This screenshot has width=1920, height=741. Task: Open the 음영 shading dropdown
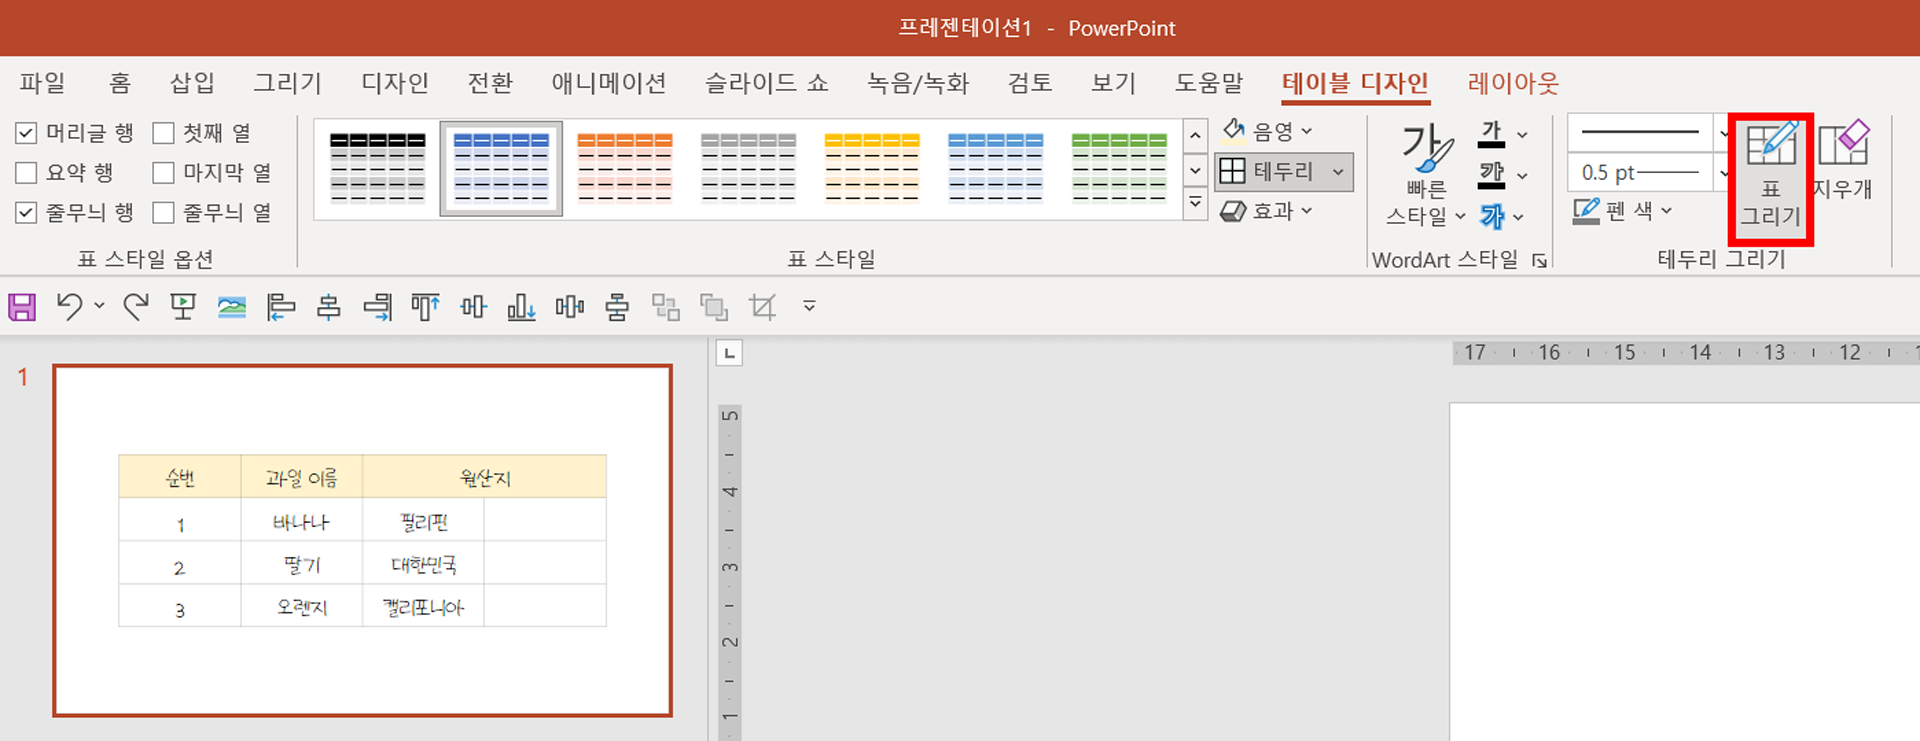[1268, 131]
